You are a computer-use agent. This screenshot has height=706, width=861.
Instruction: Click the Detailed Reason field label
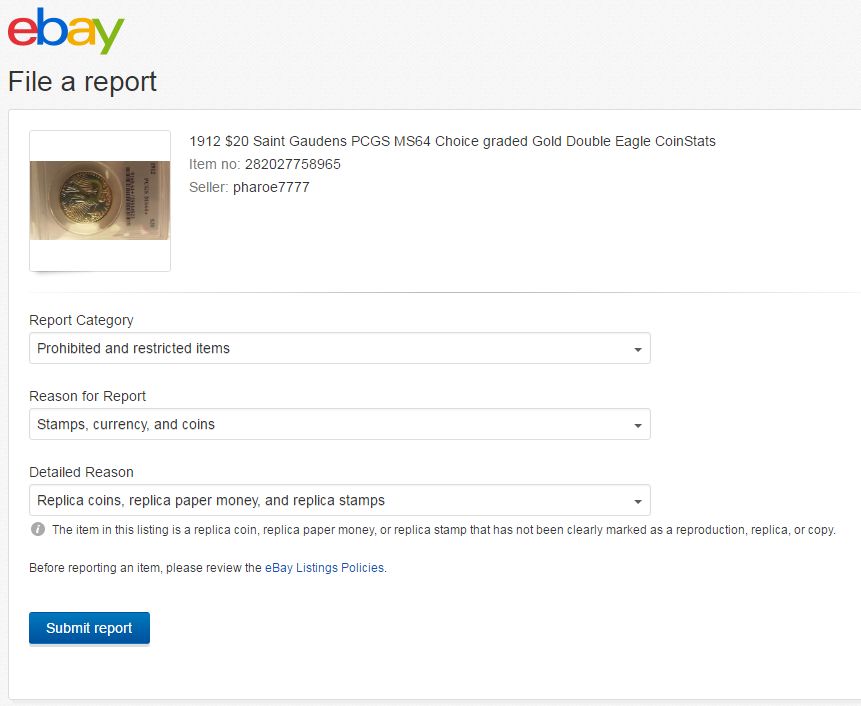(x=81, y=472)
